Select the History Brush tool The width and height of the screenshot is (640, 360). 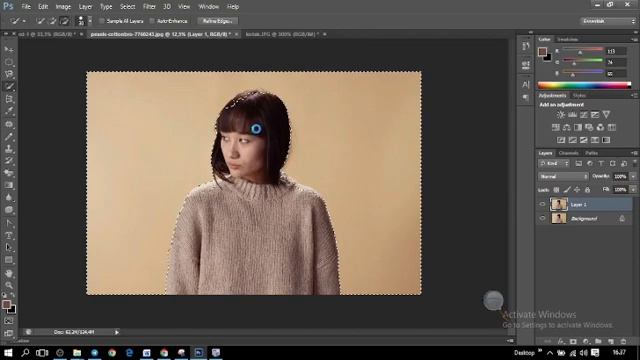[x=9, y=161]
